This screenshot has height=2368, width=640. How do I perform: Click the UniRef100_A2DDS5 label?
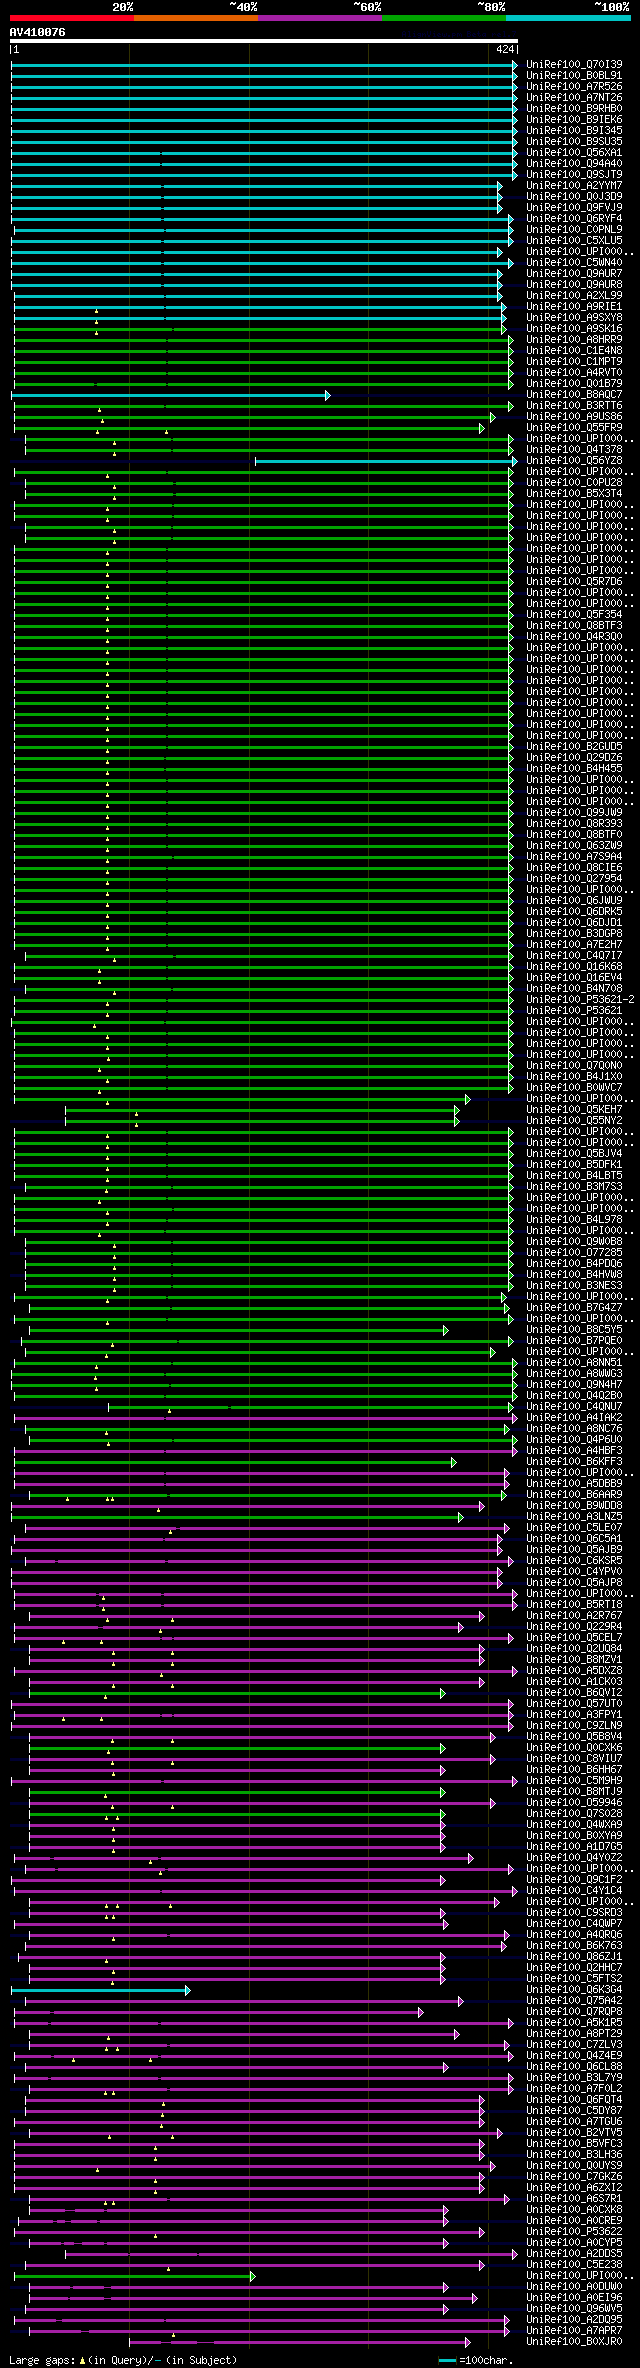574,2253
